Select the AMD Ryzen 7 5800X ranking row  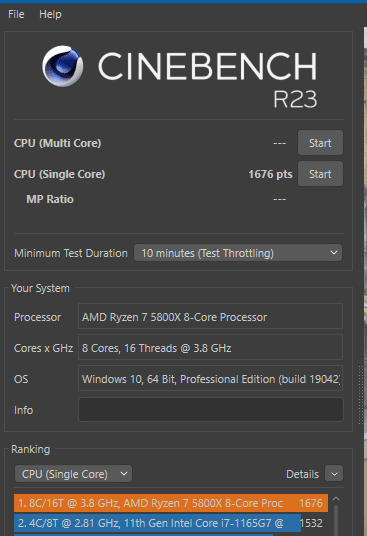pyautogui.click(x=171, y=503)
